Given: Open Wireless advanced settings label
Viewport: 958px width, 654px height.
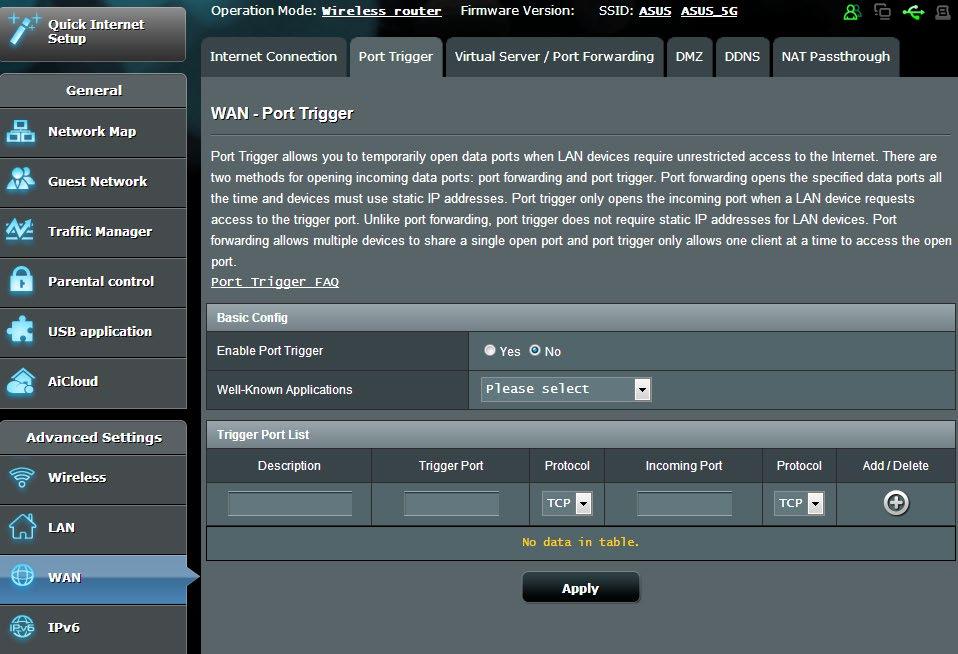Looking at the screenshot, I should click(77, 477).
